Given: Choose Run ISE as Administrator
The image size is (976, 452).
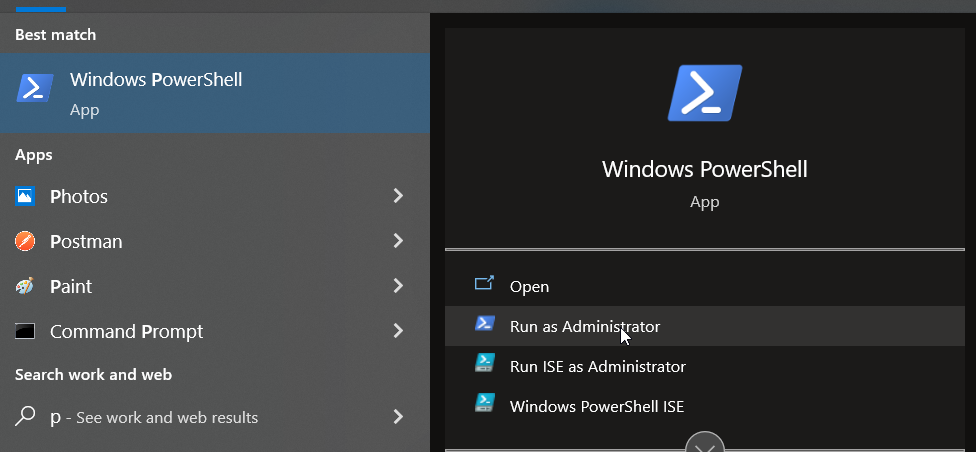Looking at the screenshot, I should click(x=705, y=366).
